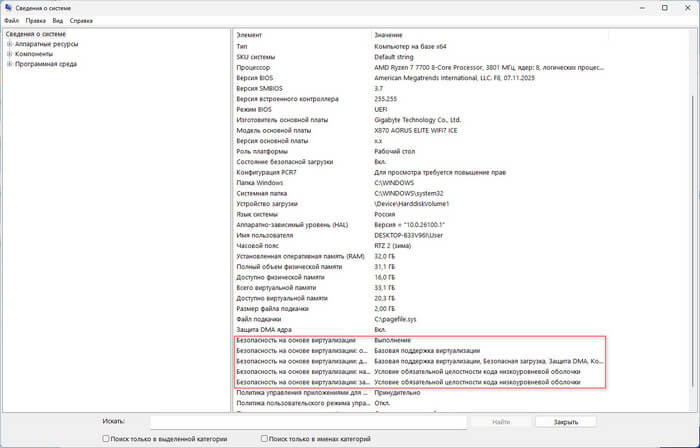Click into the Искать search field
This screenshot has height=448, width=700.
(x=310, y=422)
